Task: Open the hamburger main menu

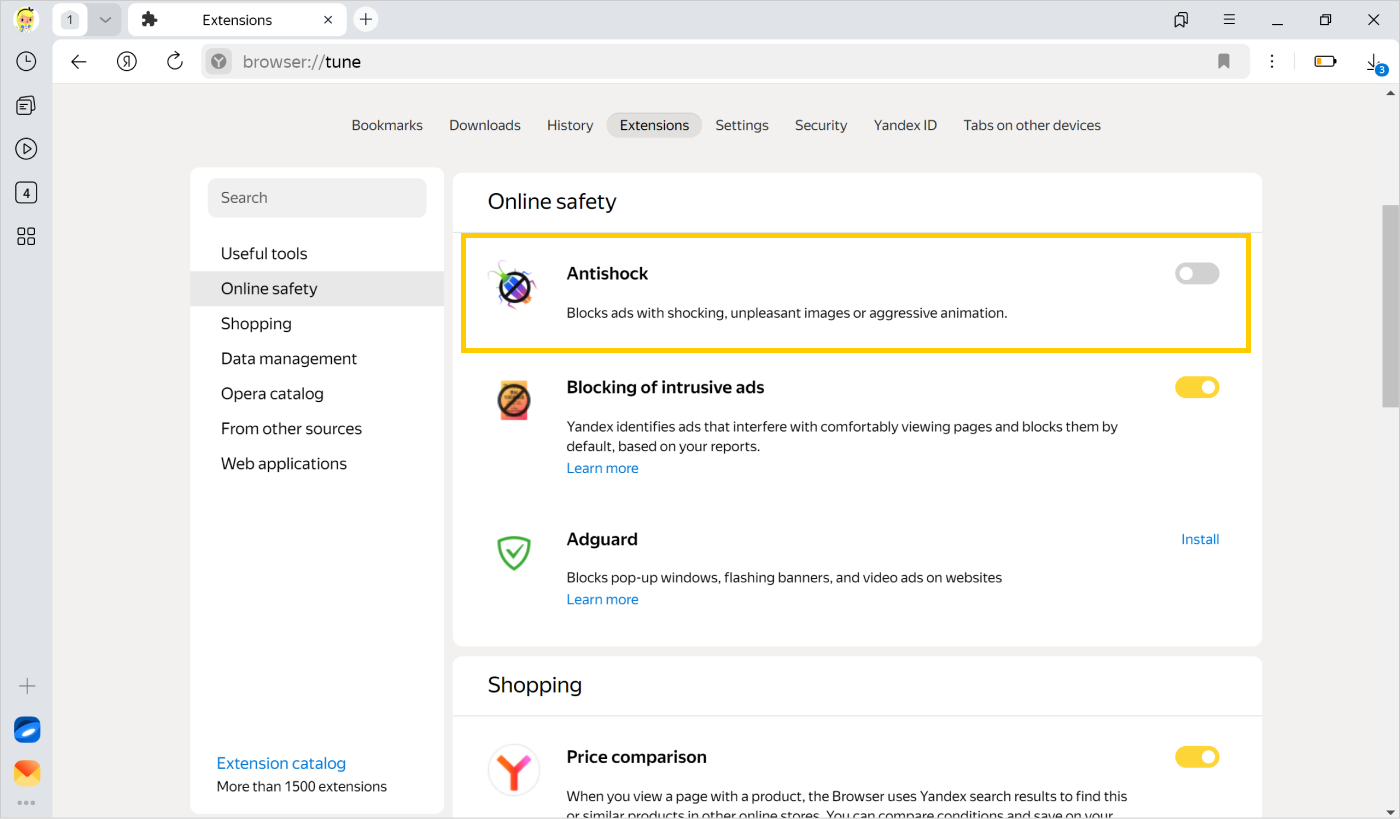Action: point(1229,20)
